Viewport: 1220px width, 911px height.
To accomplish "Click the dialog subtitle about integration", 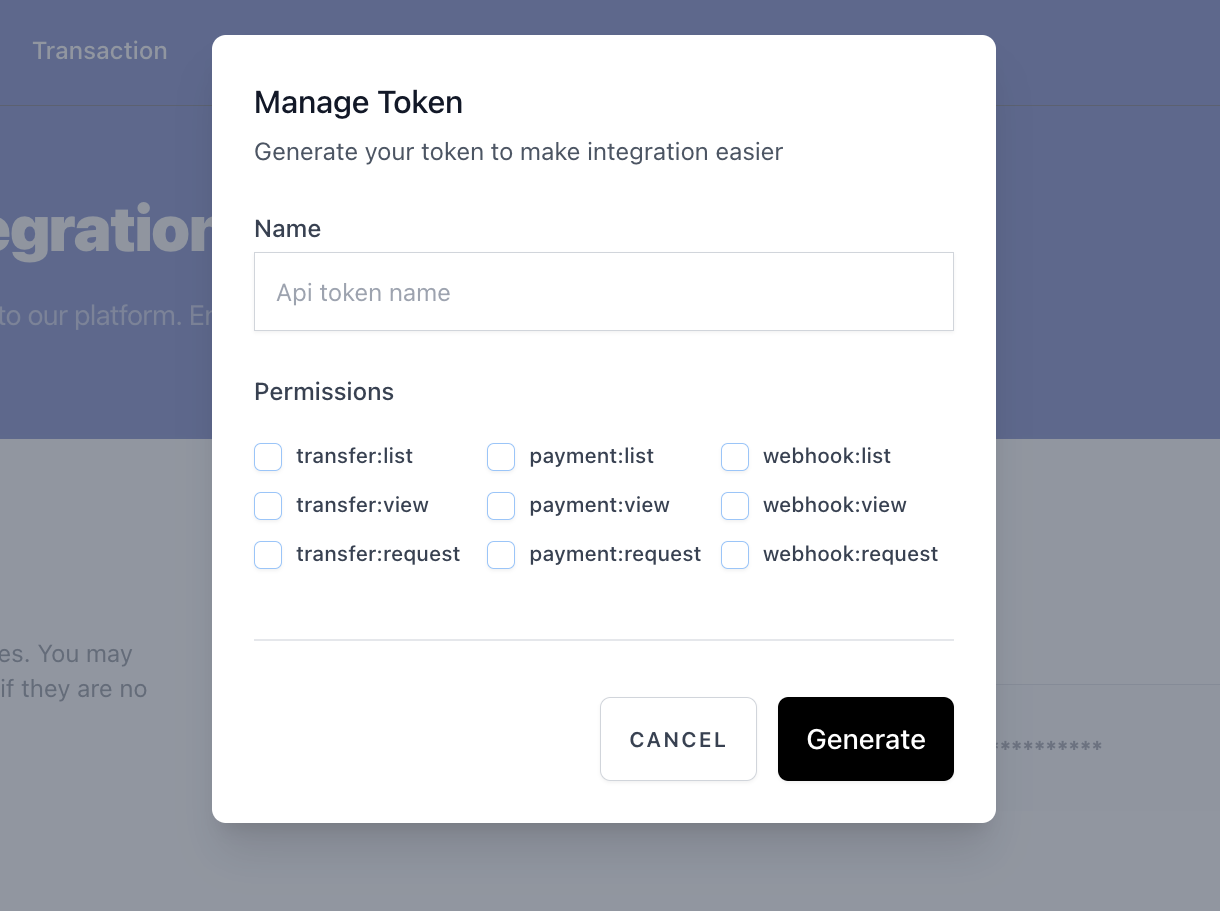I will coord(518,151).
